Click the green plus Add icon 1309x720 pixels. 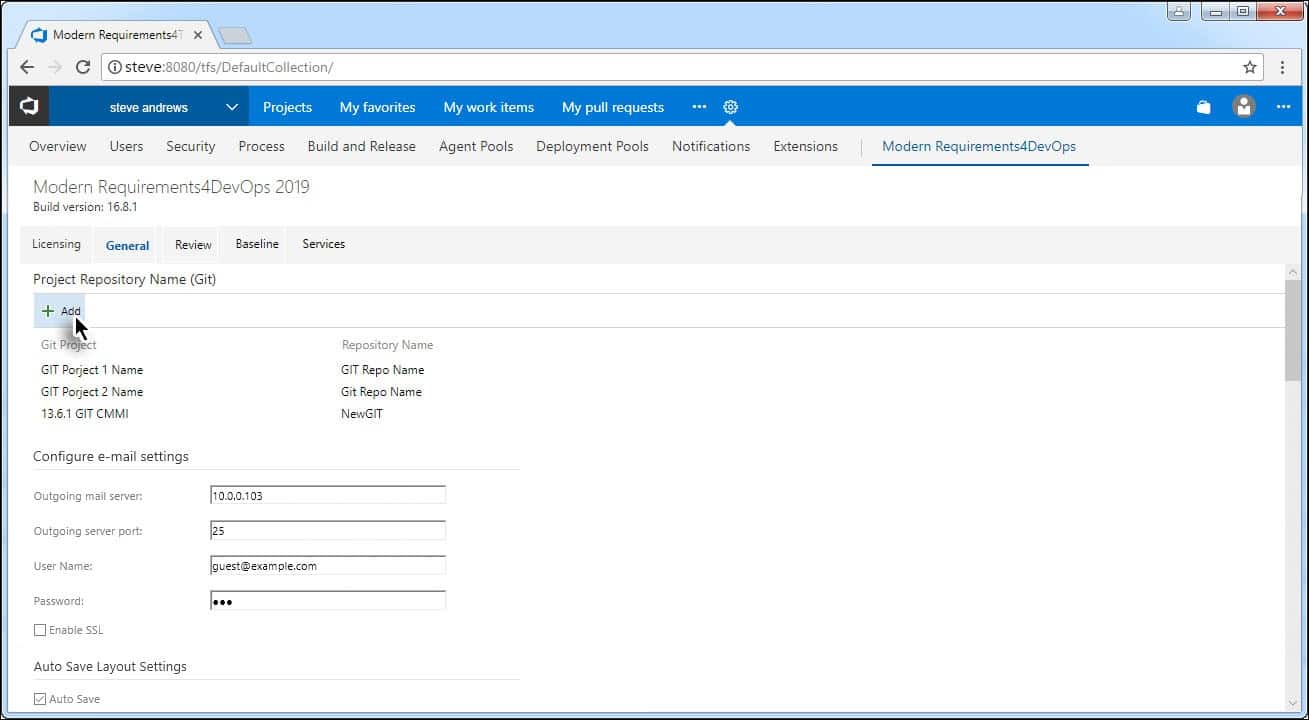(x=48, y=311)
